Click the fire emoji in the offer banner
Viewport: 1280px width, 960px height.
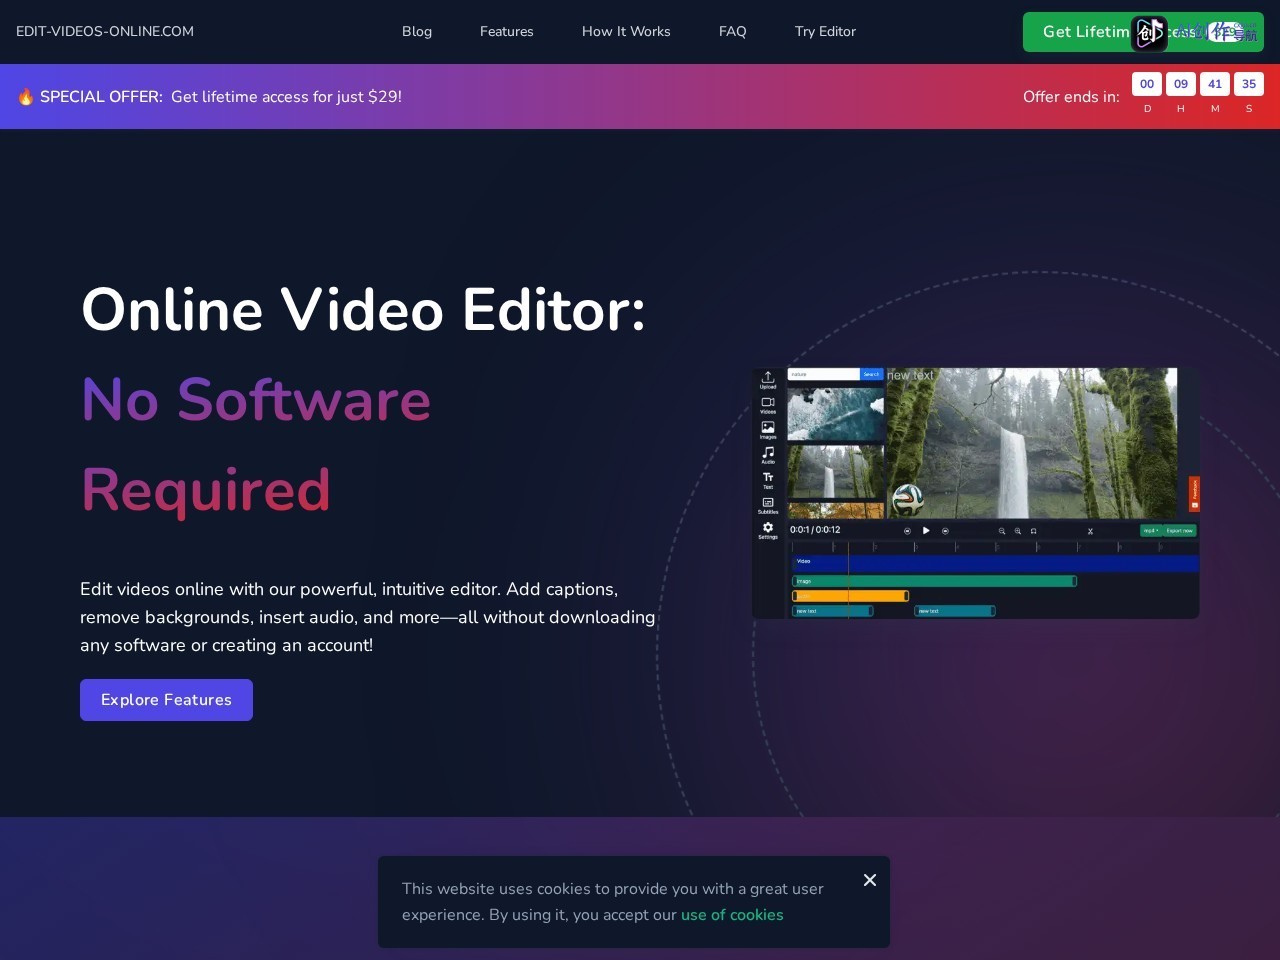26,97
